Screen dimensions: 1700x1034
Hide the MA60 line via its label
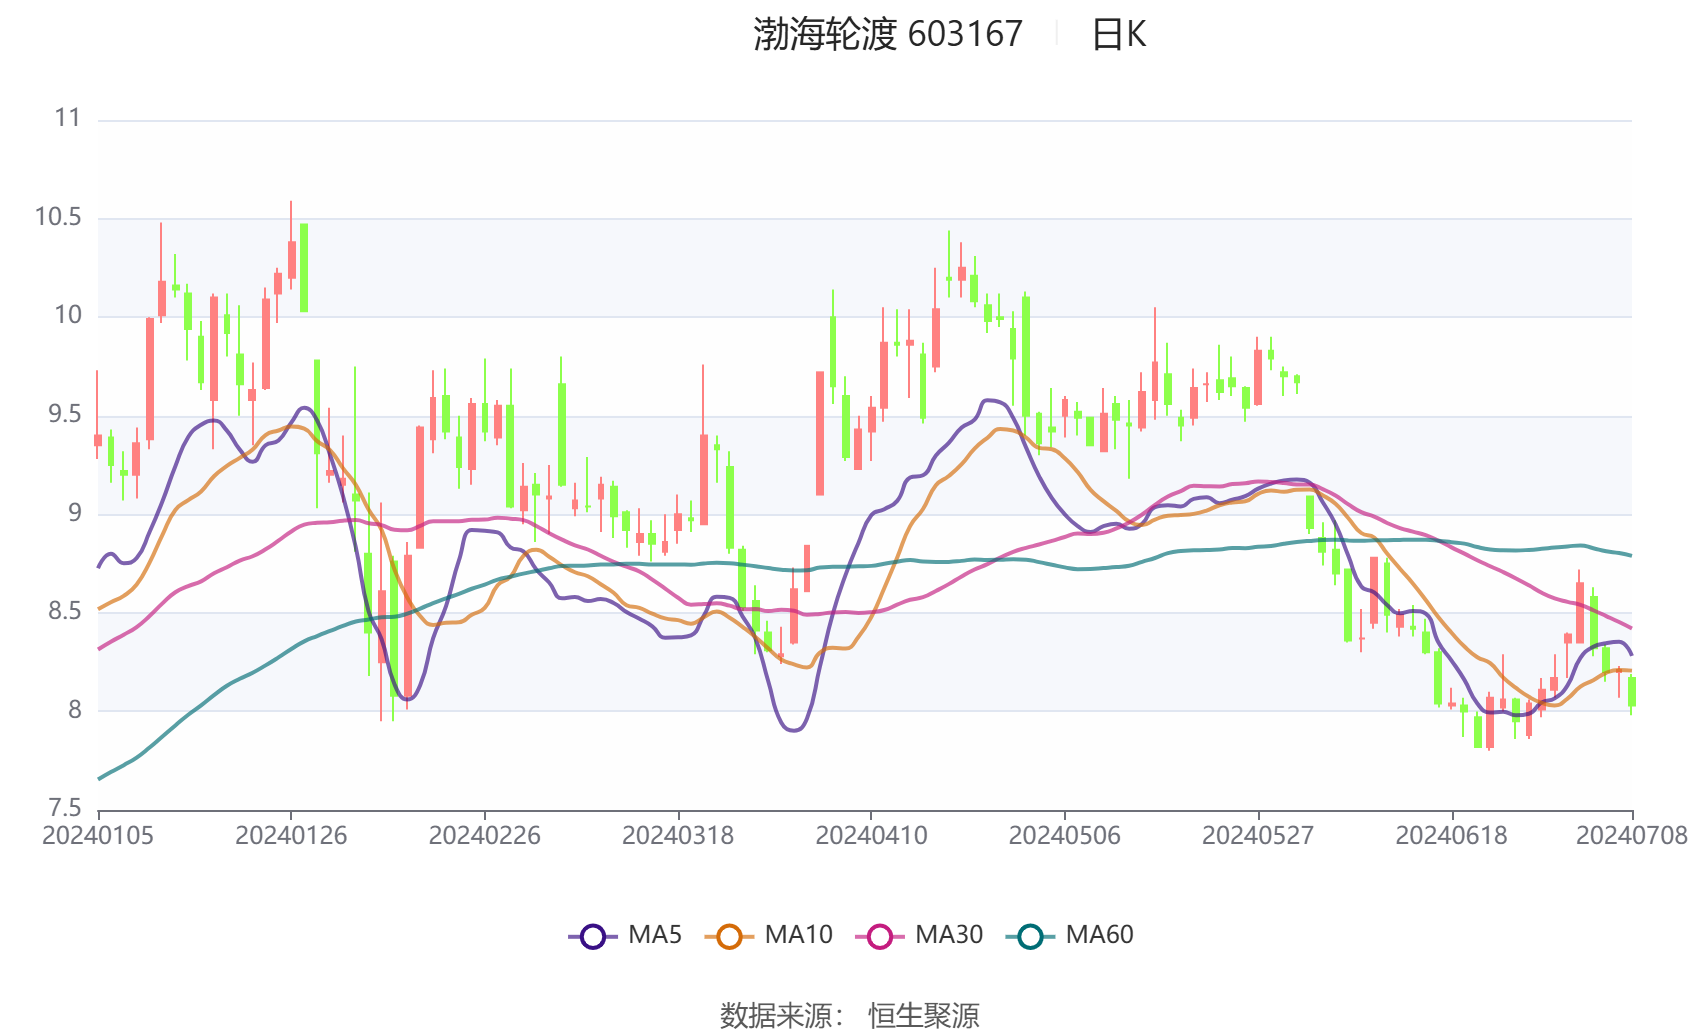tap(1099, 935)
